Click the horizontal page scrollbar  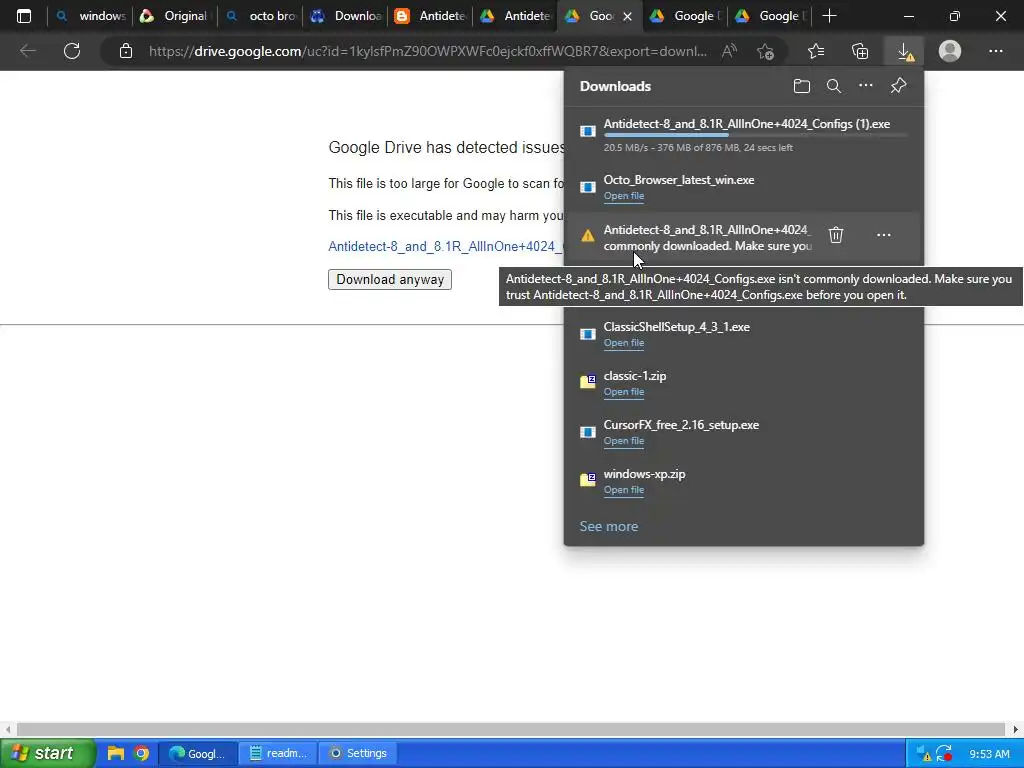[x=511, y=729]
